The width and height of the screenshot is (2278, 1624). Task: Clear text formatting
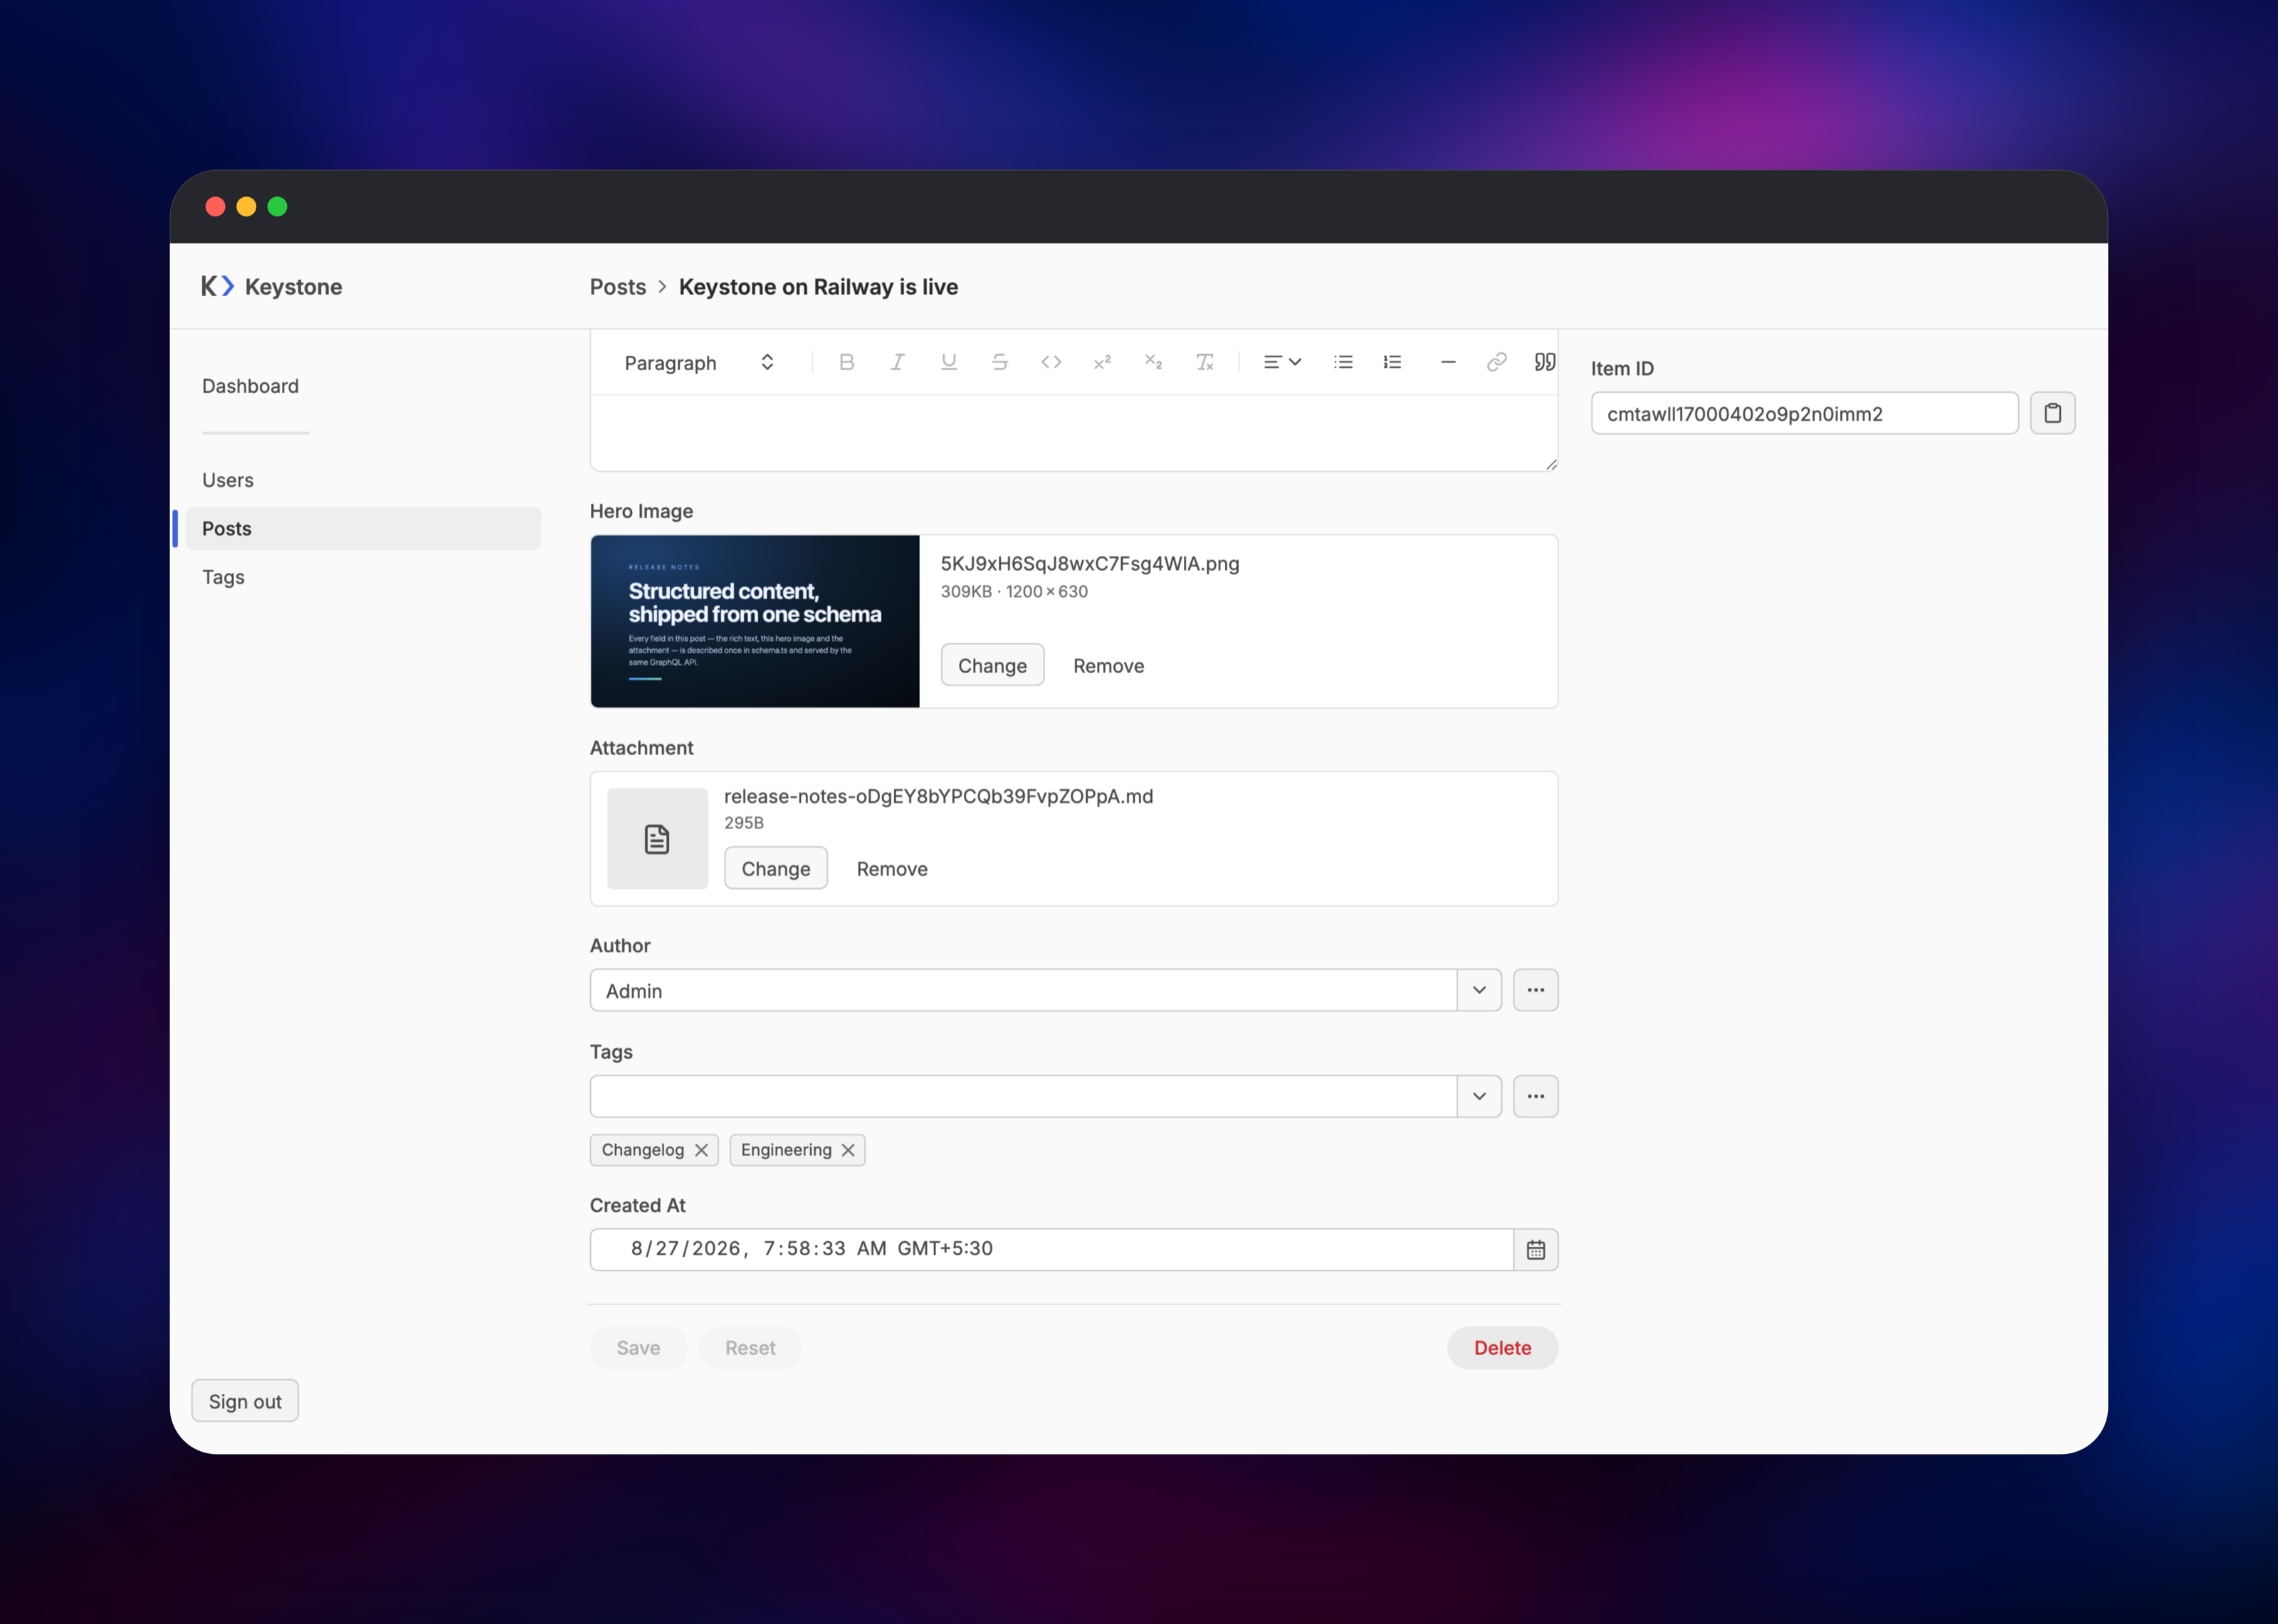[1204, 362]
